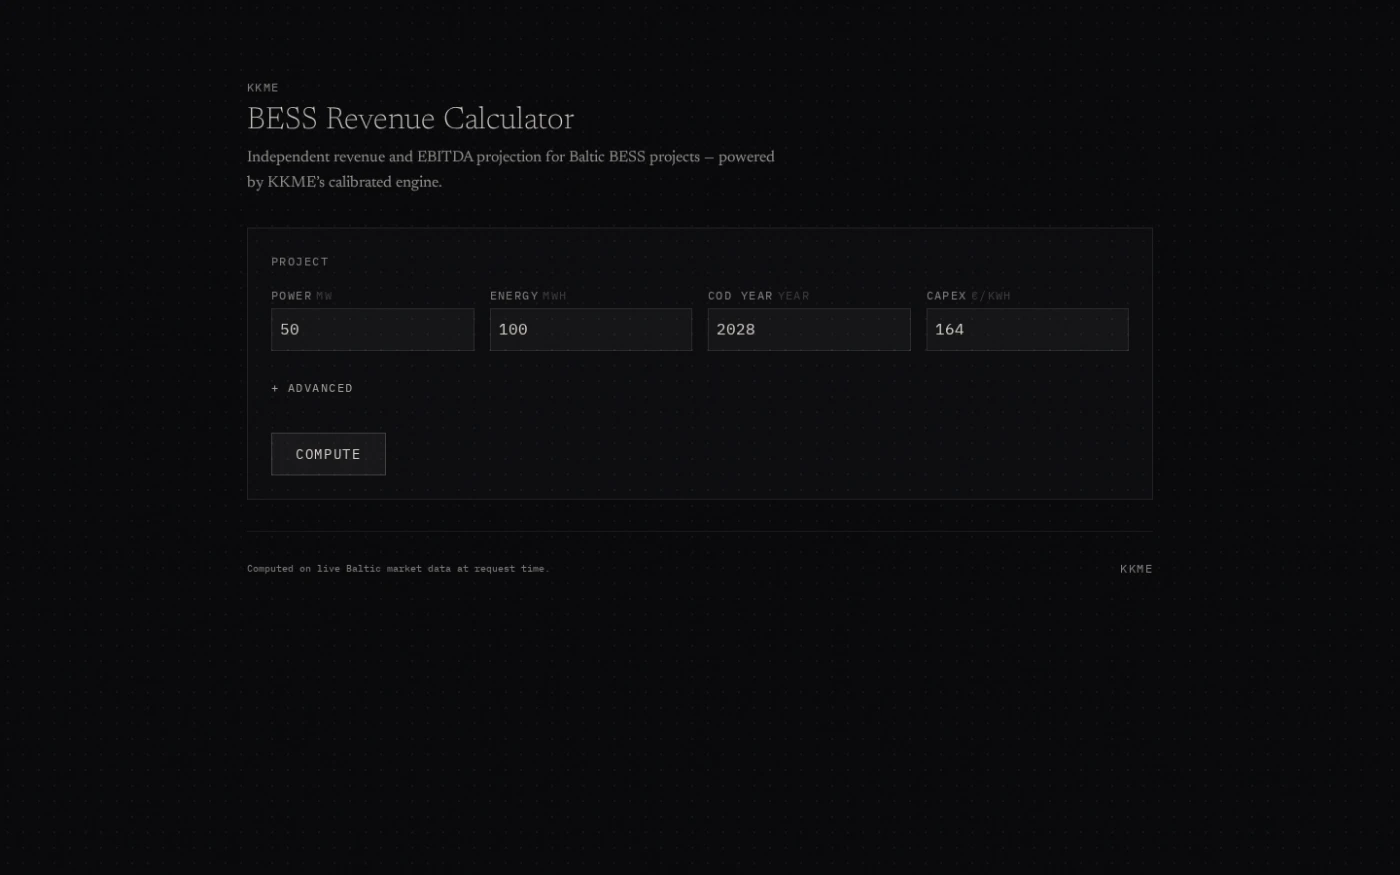Click the POWER field label
This screenshot has width=1400, height=875.
[x=291, y=296]
